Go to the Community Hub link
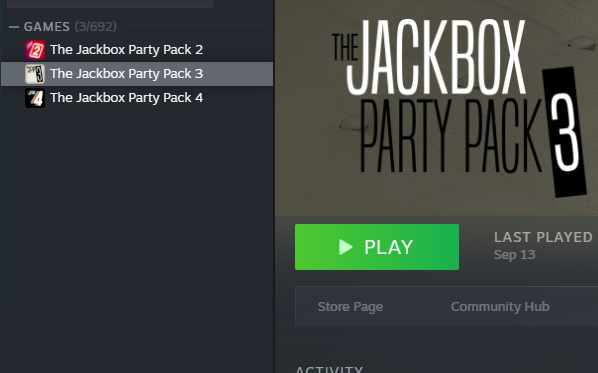 click(500, 307)
